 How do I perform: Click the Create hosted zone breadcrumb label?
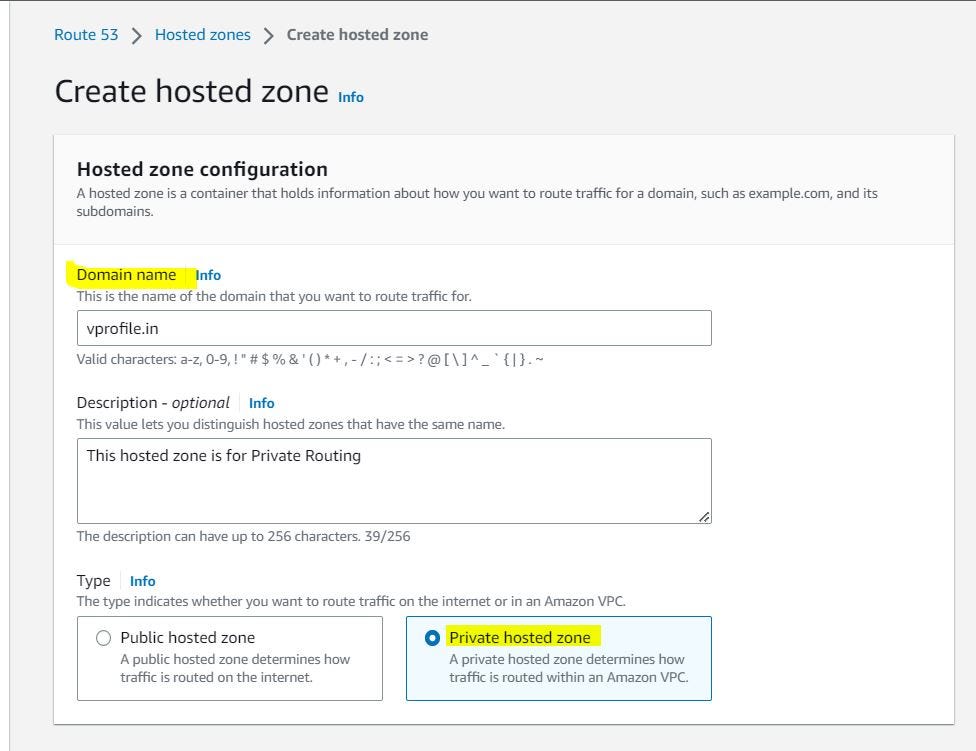(357, 34)
